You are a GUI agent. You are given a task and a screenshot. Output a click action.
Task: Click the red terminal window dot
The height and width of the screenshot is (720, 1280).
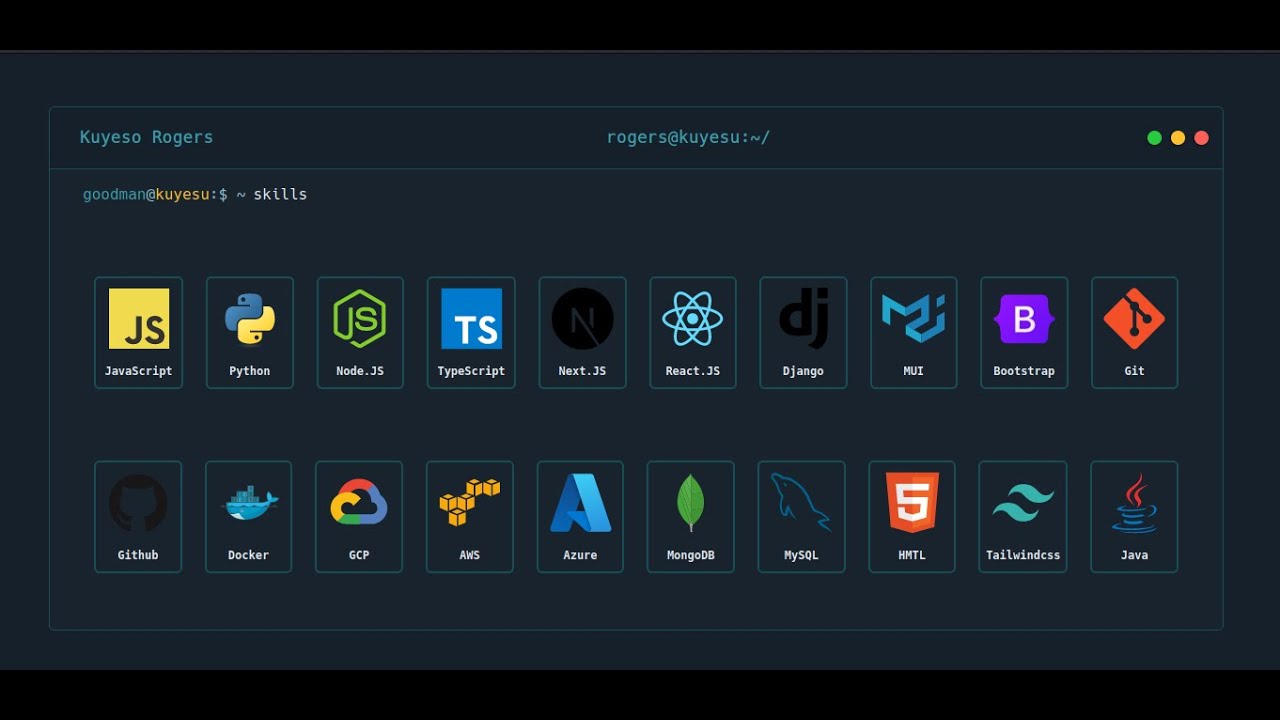click(1201, 138)
